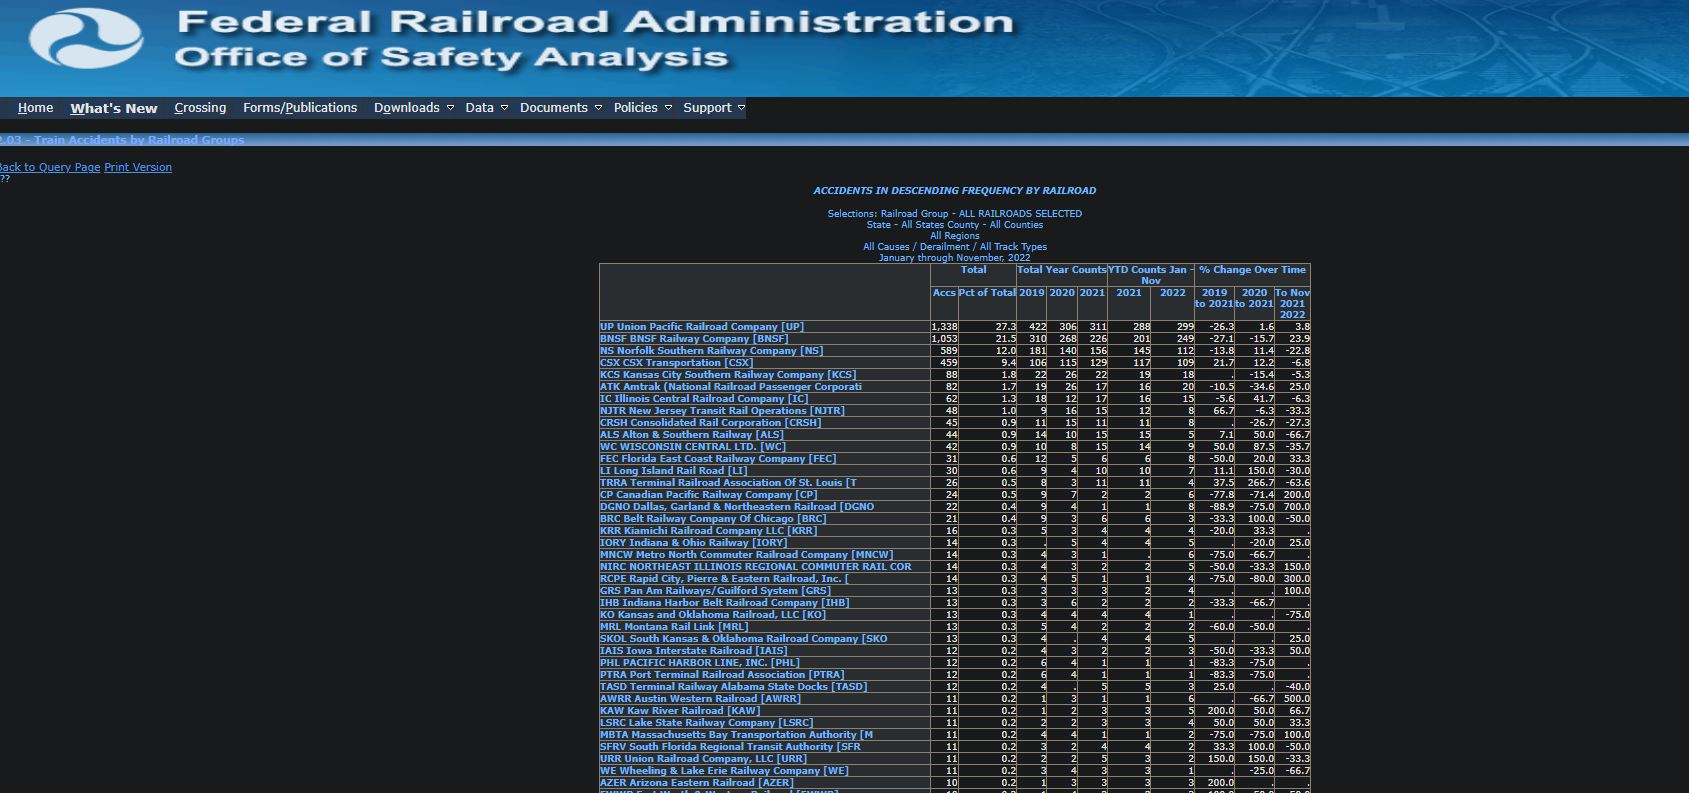The height and width of the screenshot is (793, 1689).
Task: Click MRL Montana Rail Link row
Action: point(674,627)
